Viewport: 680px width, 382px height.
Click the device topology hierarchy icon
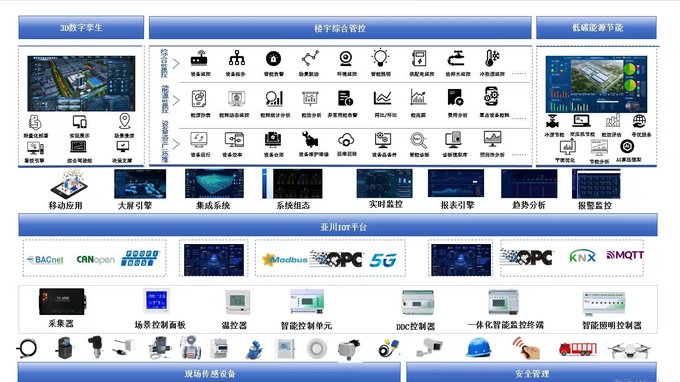(237, 58)
